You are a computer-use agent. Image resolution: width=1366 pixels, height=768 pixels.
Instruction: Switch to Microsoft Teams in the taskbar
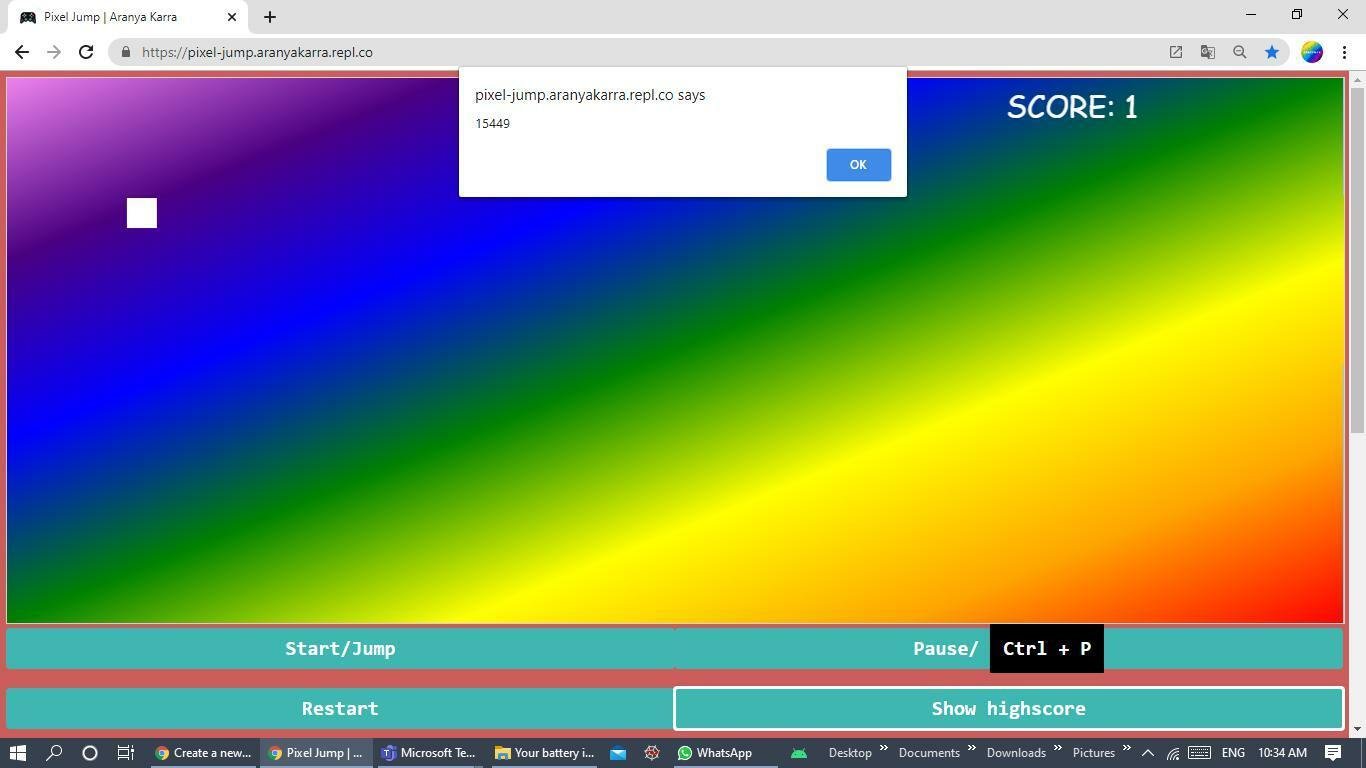pos(428,753)
